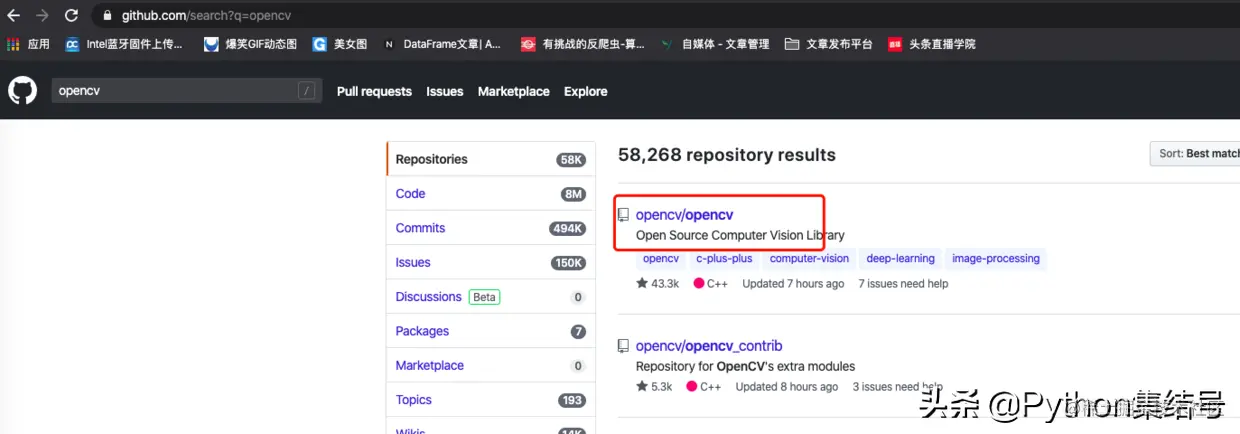Open the 爆笑GIF动态图 bookmark
This screenshot has width=1240, height=434.
[x=251, y=44]
